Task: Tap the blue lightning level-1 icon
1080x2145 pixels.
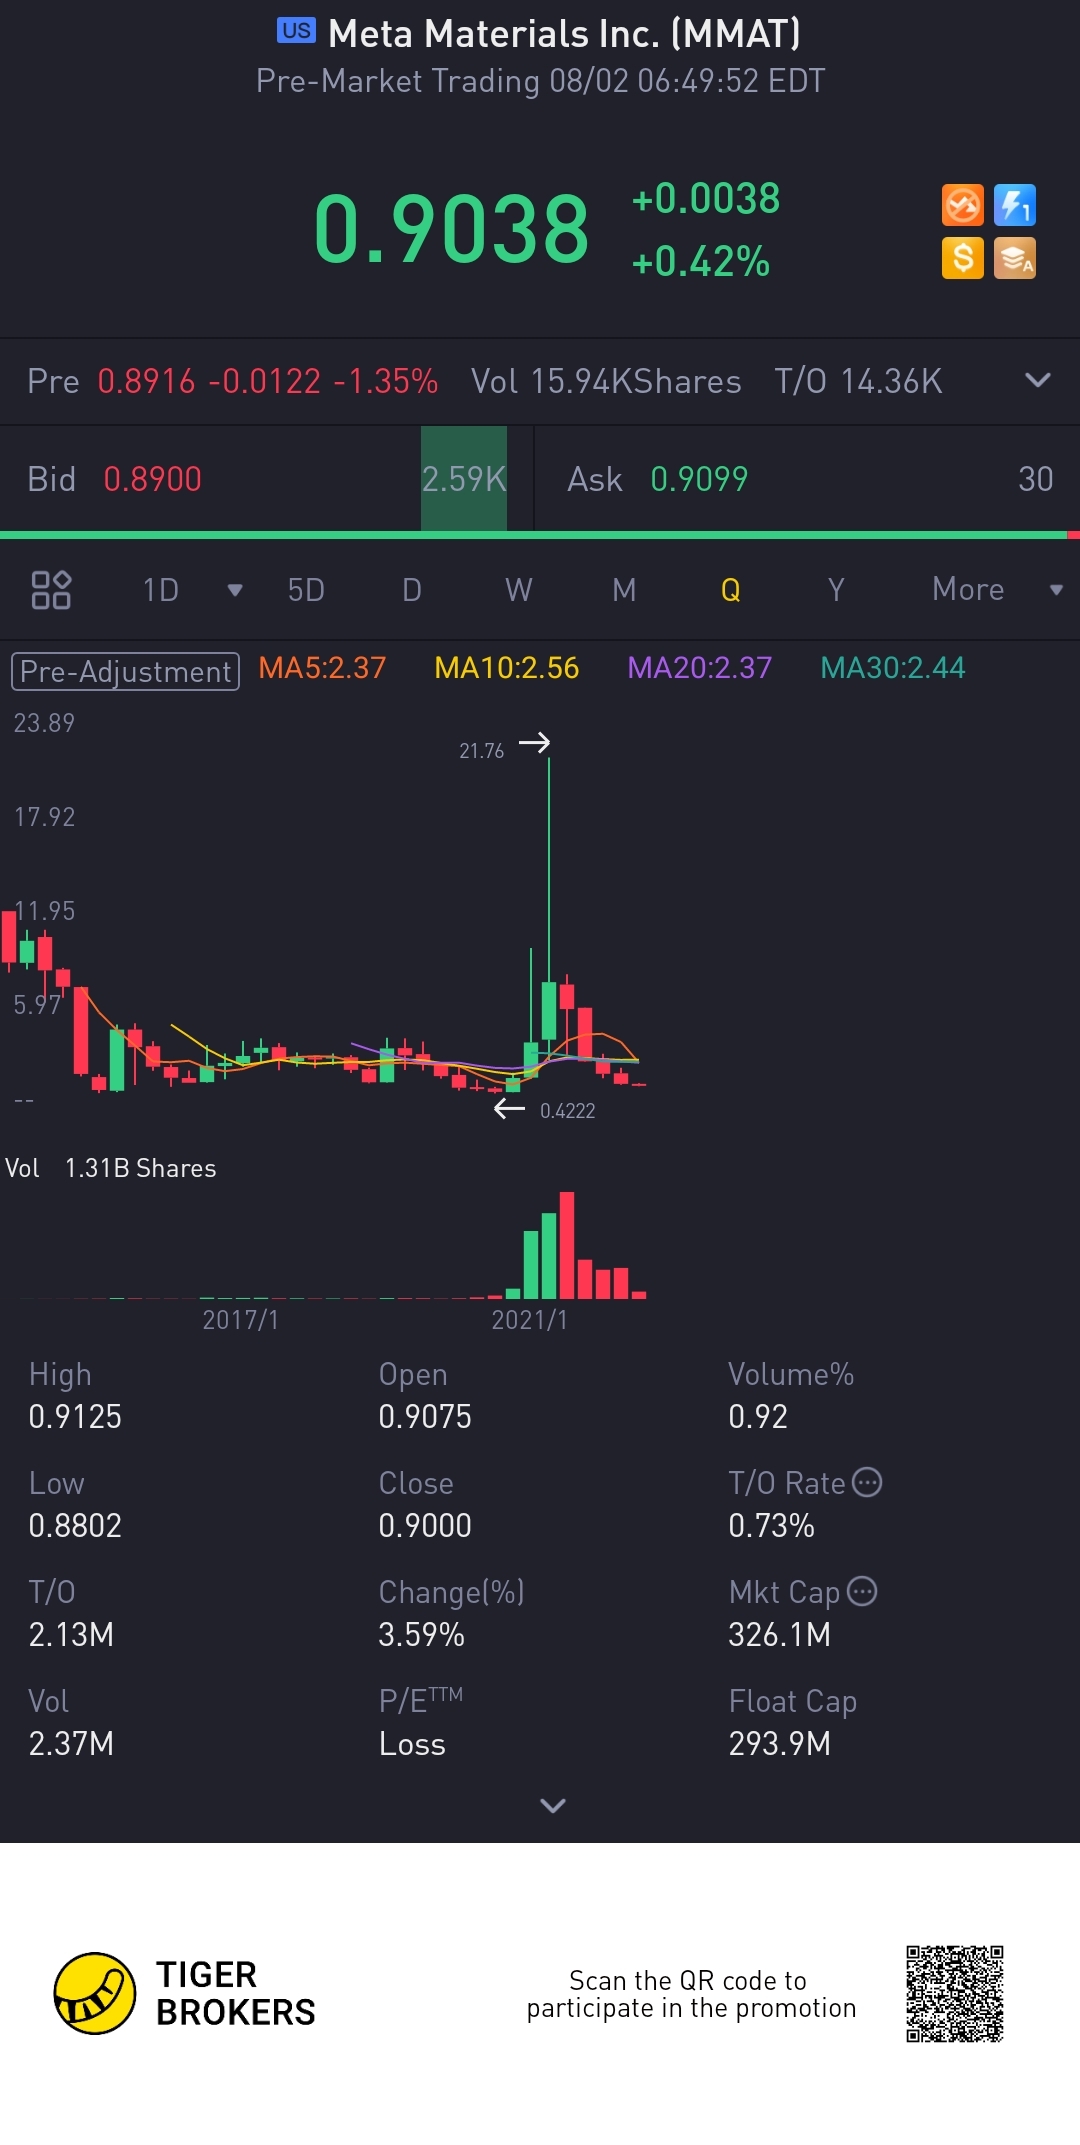Action: (1014, 206)
